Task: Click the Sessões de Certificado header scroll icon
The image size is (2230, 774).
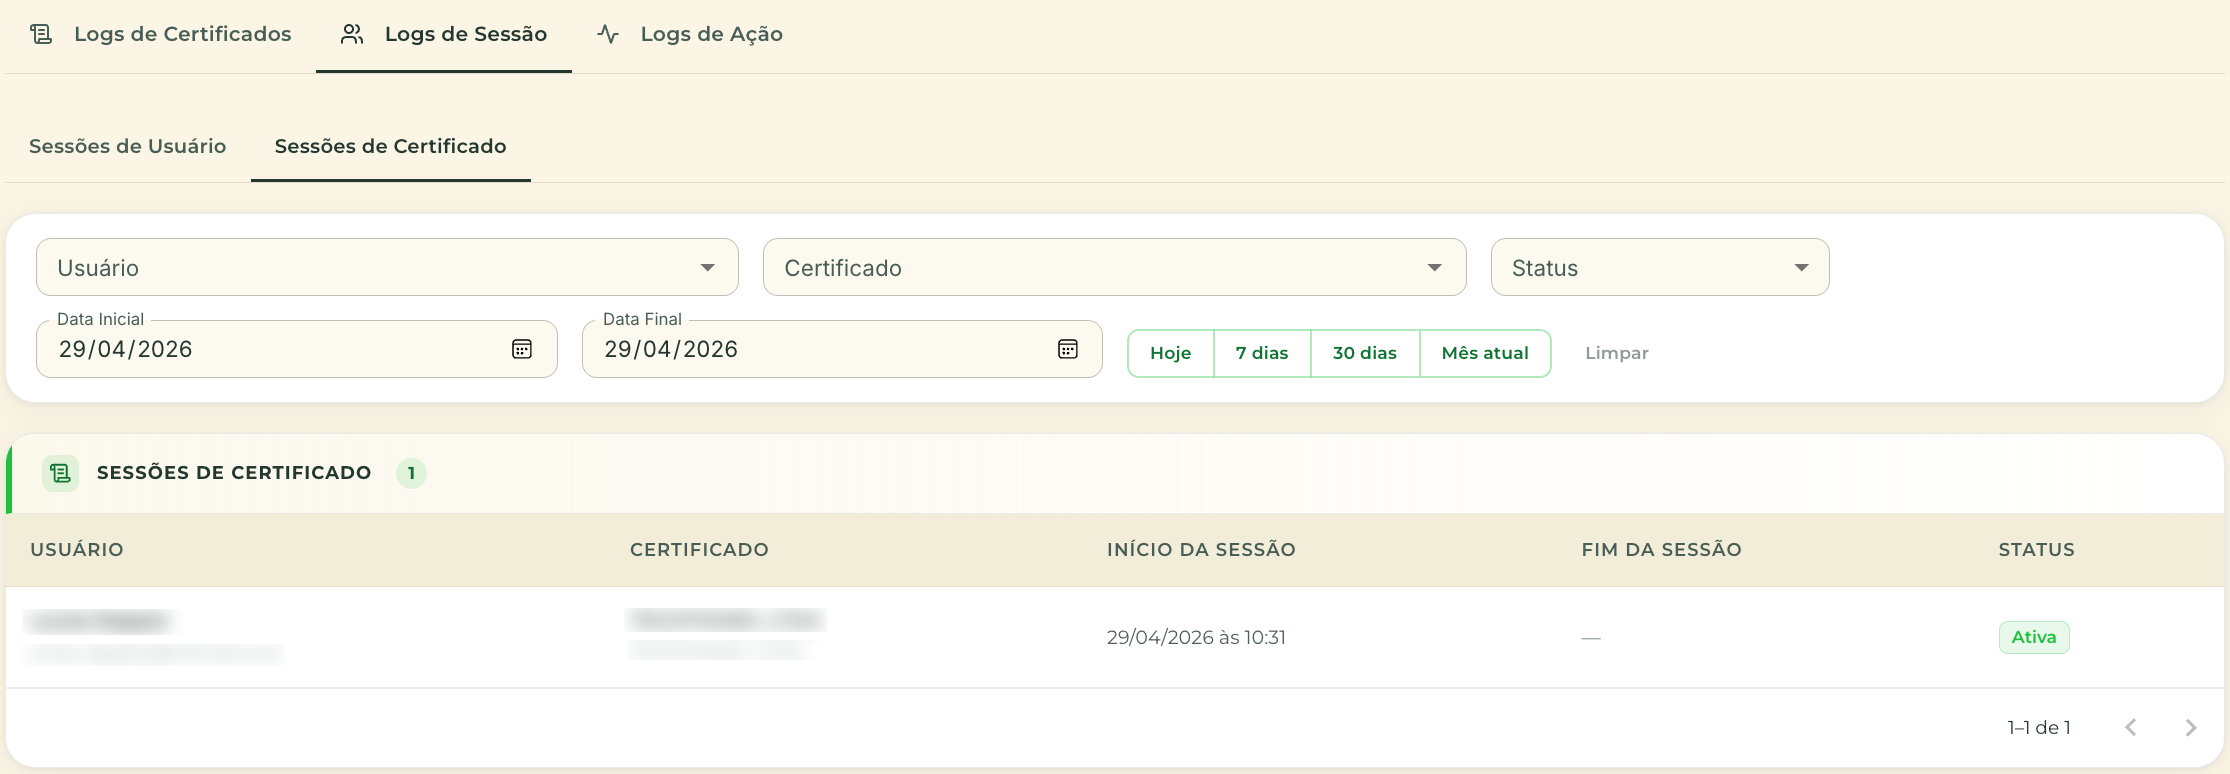Action: pyautogui.click(x=61, y=473)
